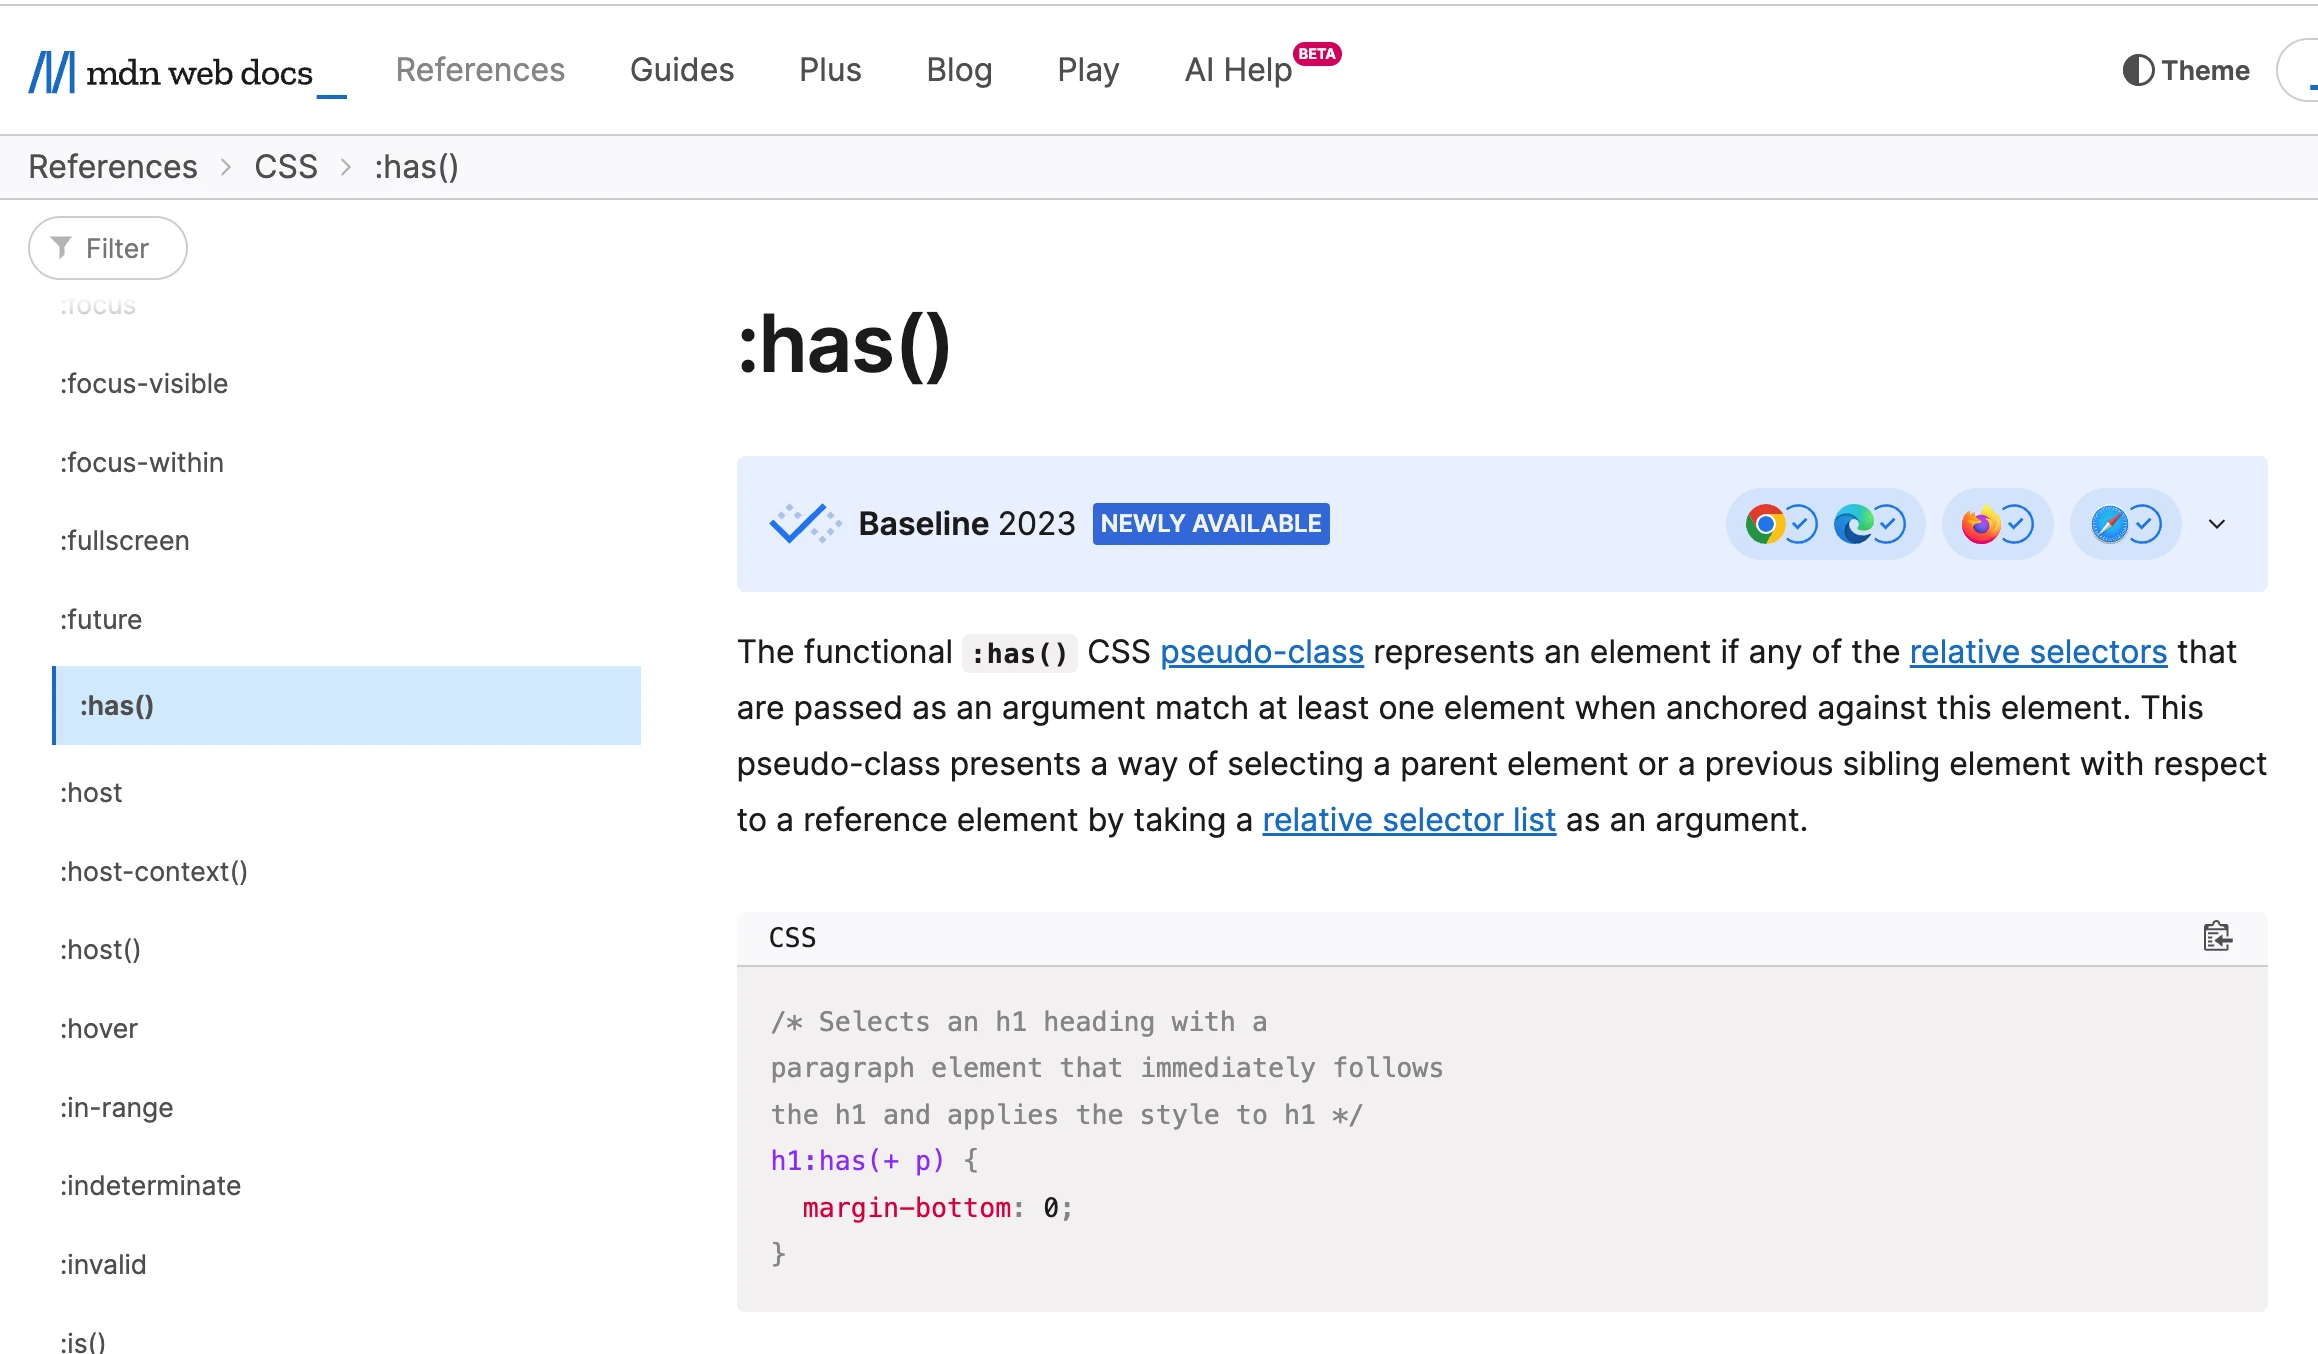
Task: Click the CSS breadcrumb link
Action: tap(286, 167)
